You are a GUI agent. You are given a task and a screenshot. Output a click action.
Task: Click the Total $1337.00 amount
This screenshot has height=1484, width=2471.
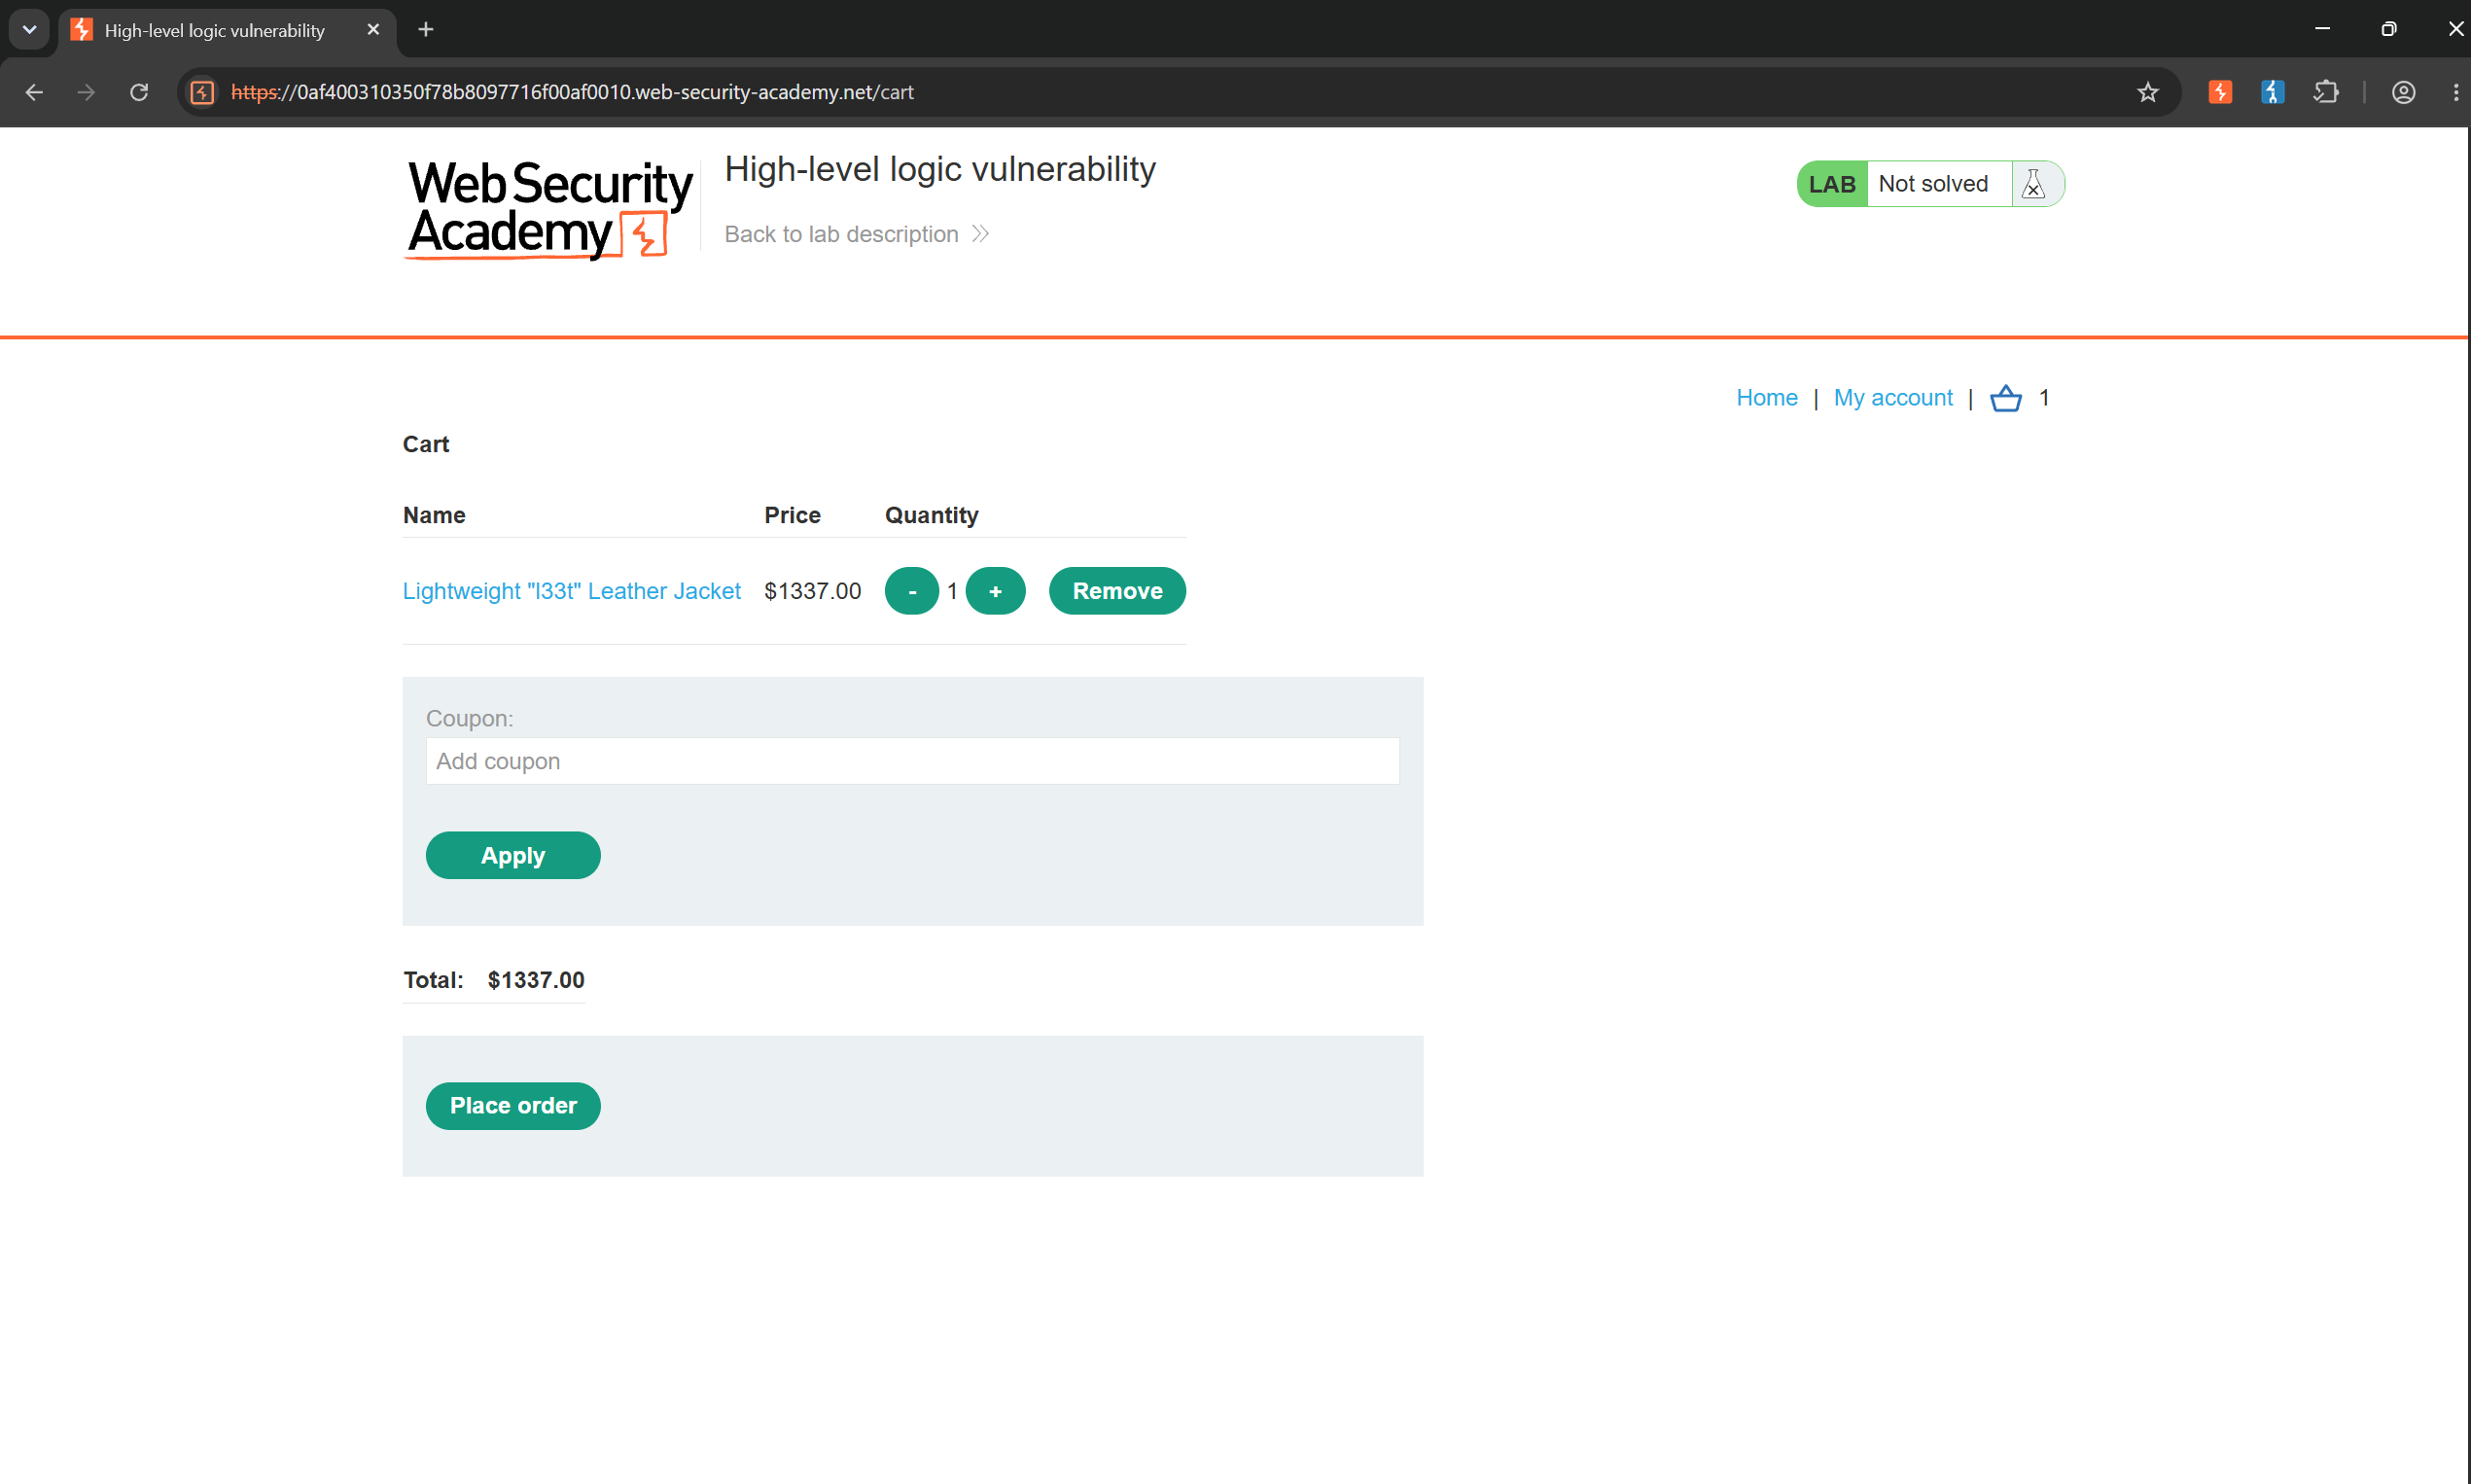click(536, 980)
